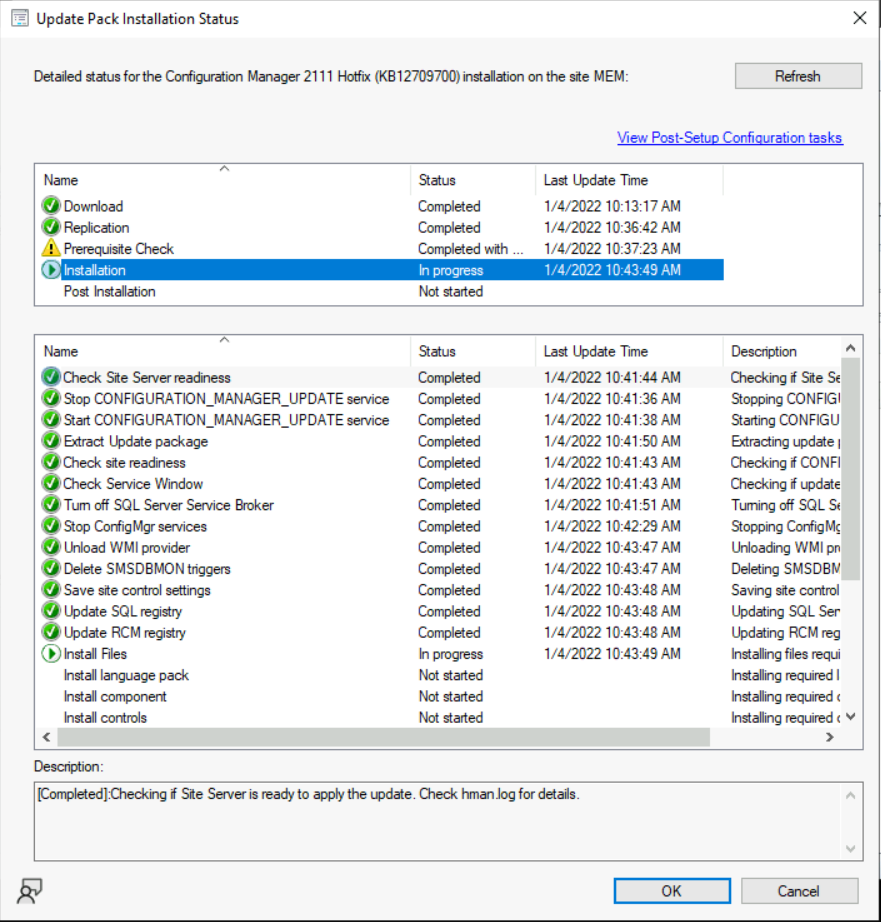Click the down arrow of the lower list's vertical scrollbar

tap(850, 717)
